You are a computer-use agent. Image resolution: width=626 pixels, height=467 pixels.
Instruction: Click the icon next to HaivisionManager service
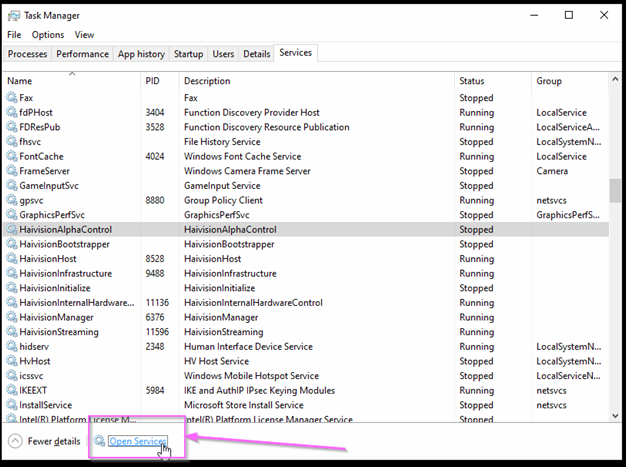[12, 317]
